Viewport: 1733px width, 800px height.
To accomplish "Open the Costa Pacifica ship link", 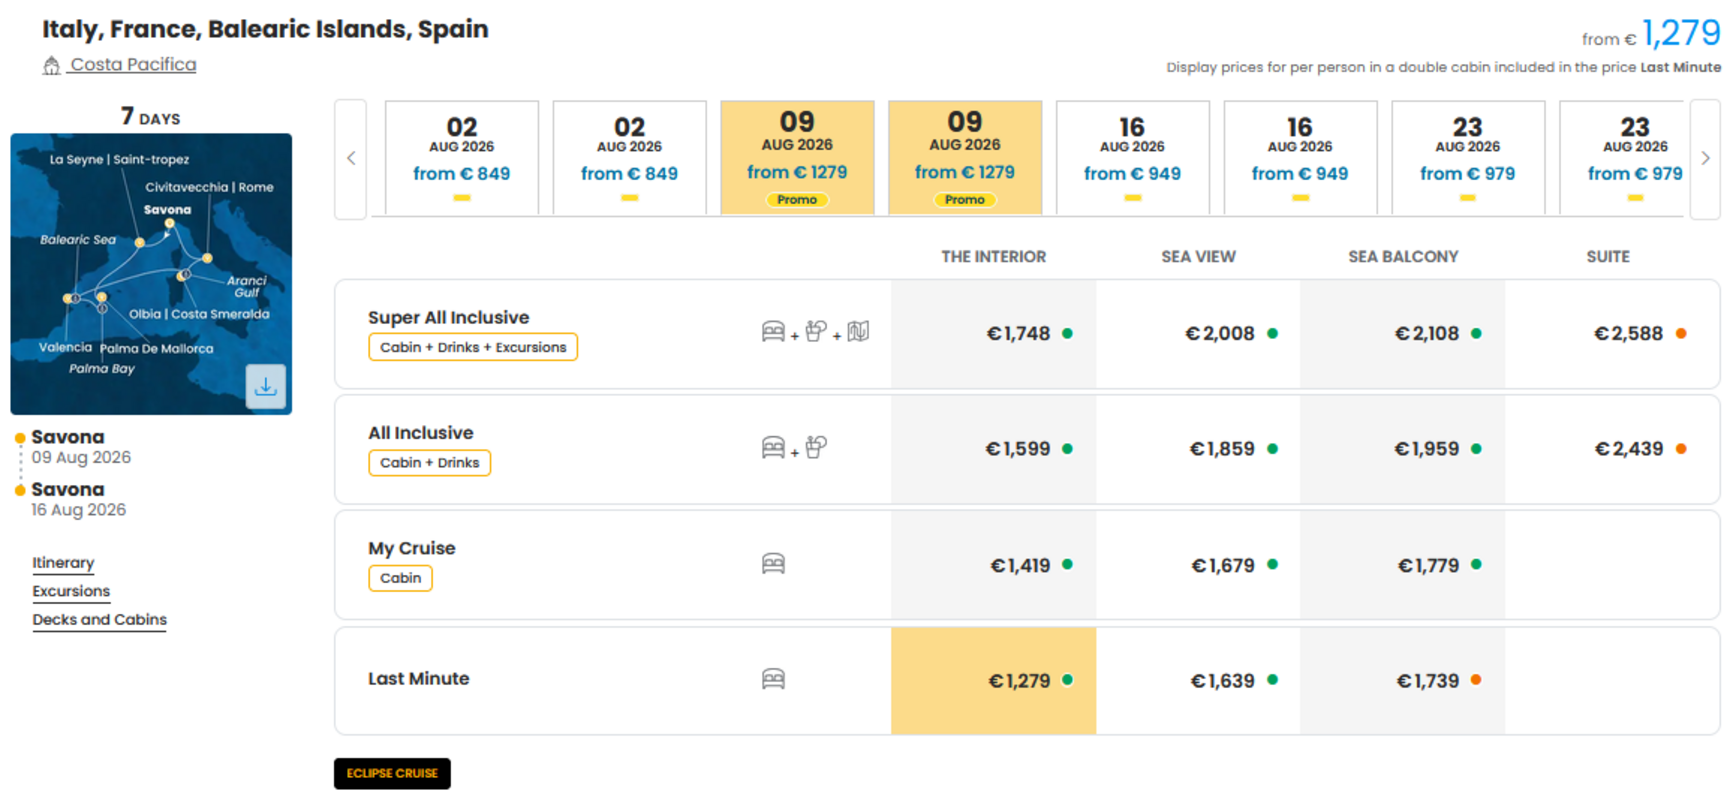I will tap(133, 64).
